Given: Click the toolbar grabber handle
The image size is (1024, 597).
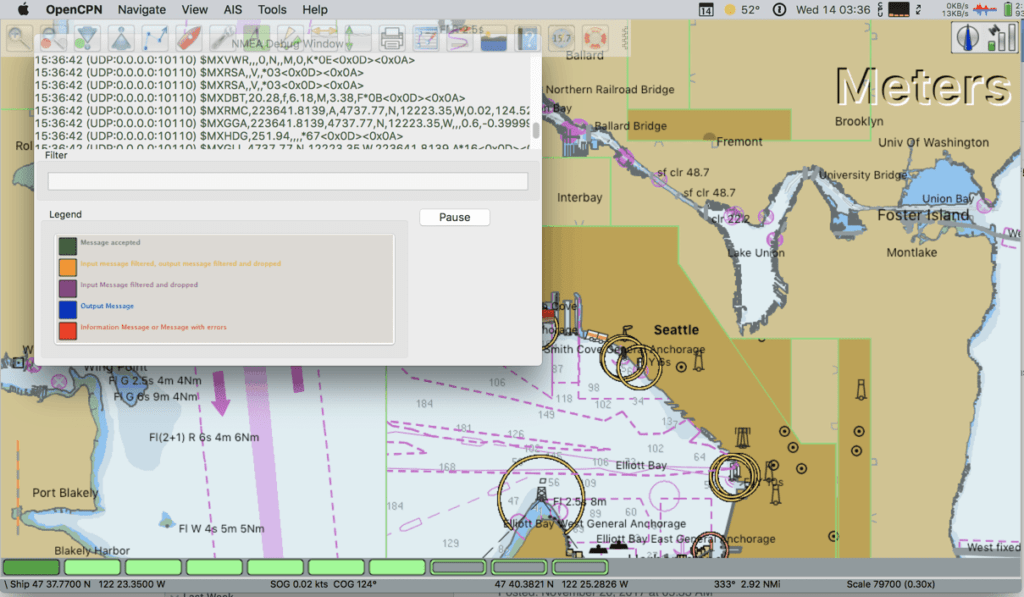Looking at the screenshot, I should 625,39.
